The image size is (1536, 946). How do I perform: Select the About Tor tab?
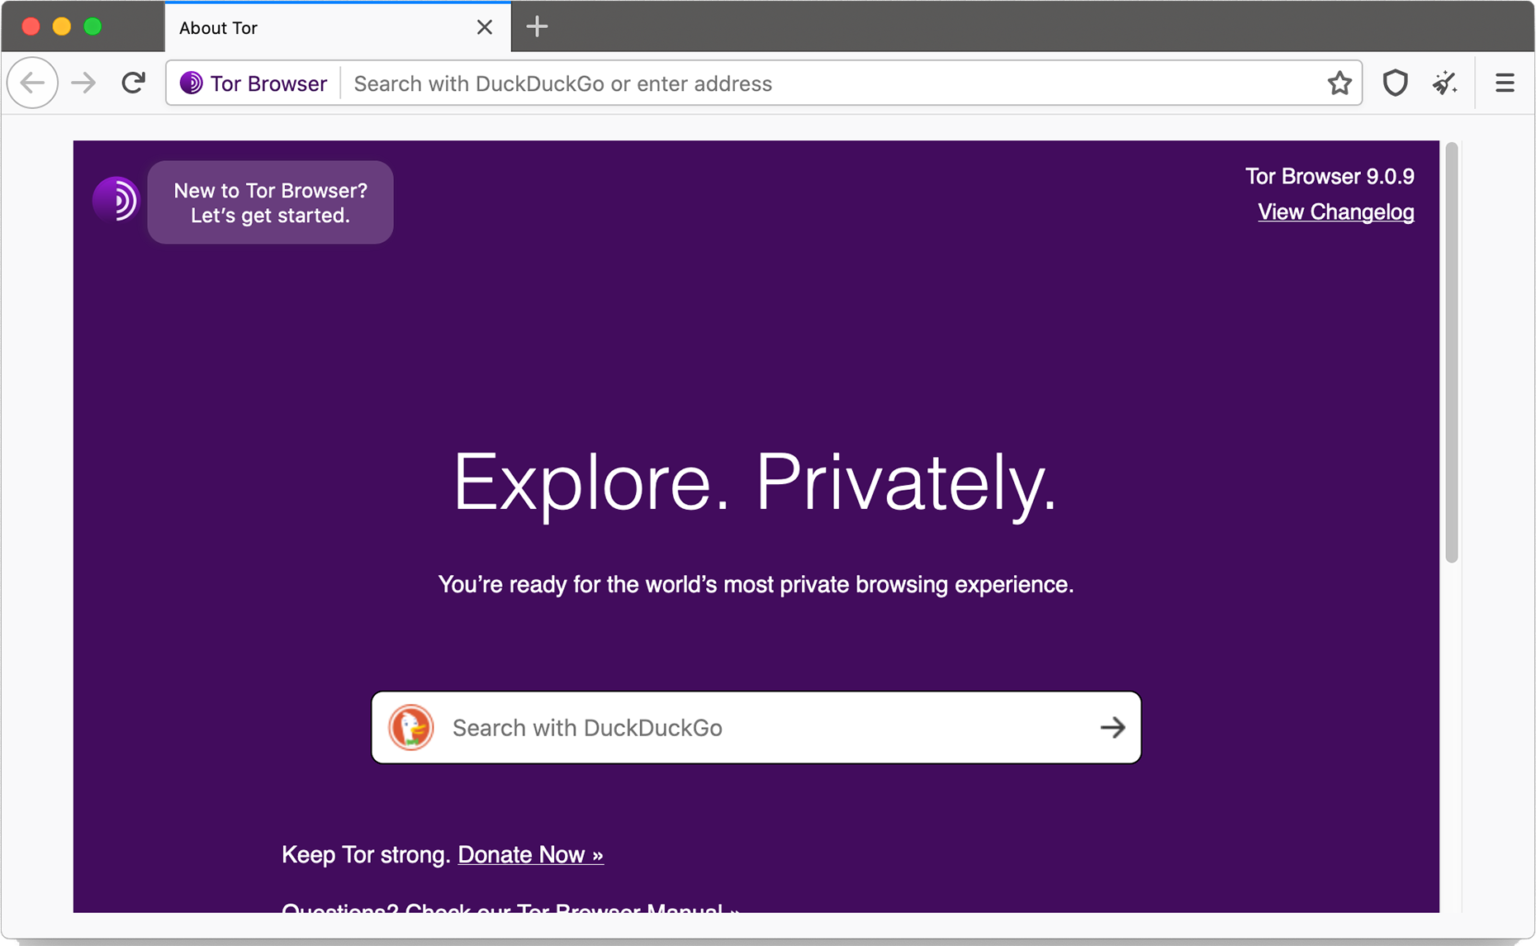(300, 27)
